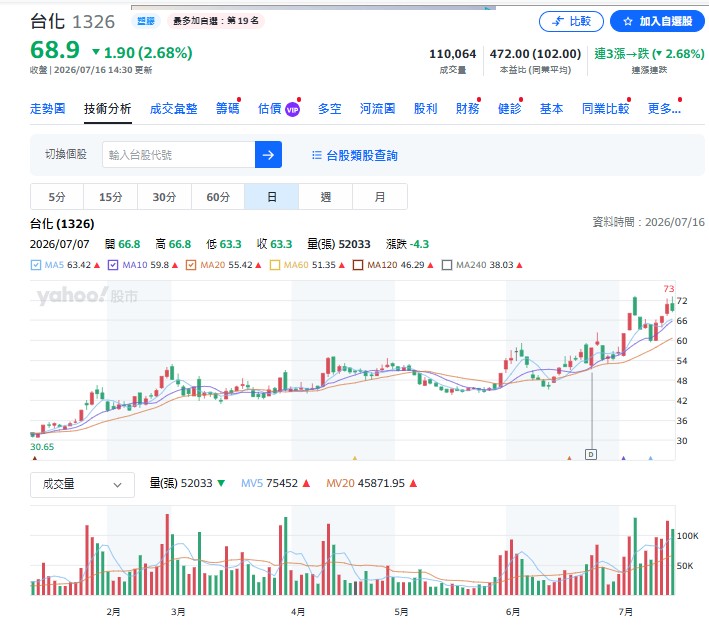The width and height of the screenshot is (709, 640).
Task: Click the blue arrow search submit button
Action: click(x=268, y=155)
